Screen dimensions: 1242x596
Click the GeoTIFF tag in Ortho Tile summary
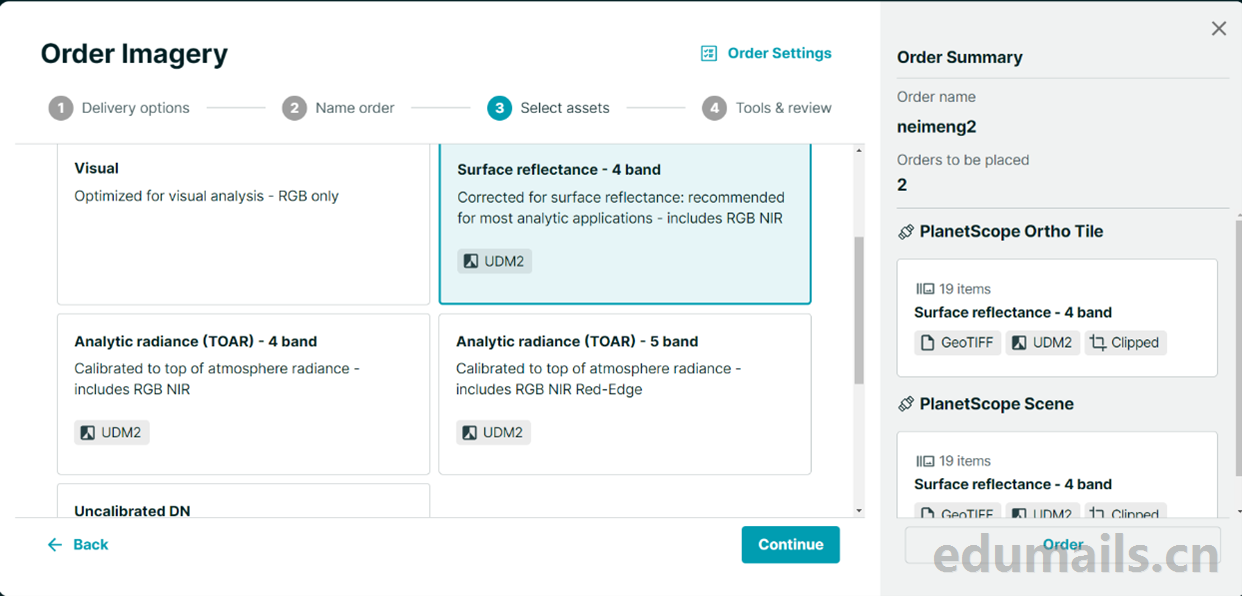957,343
